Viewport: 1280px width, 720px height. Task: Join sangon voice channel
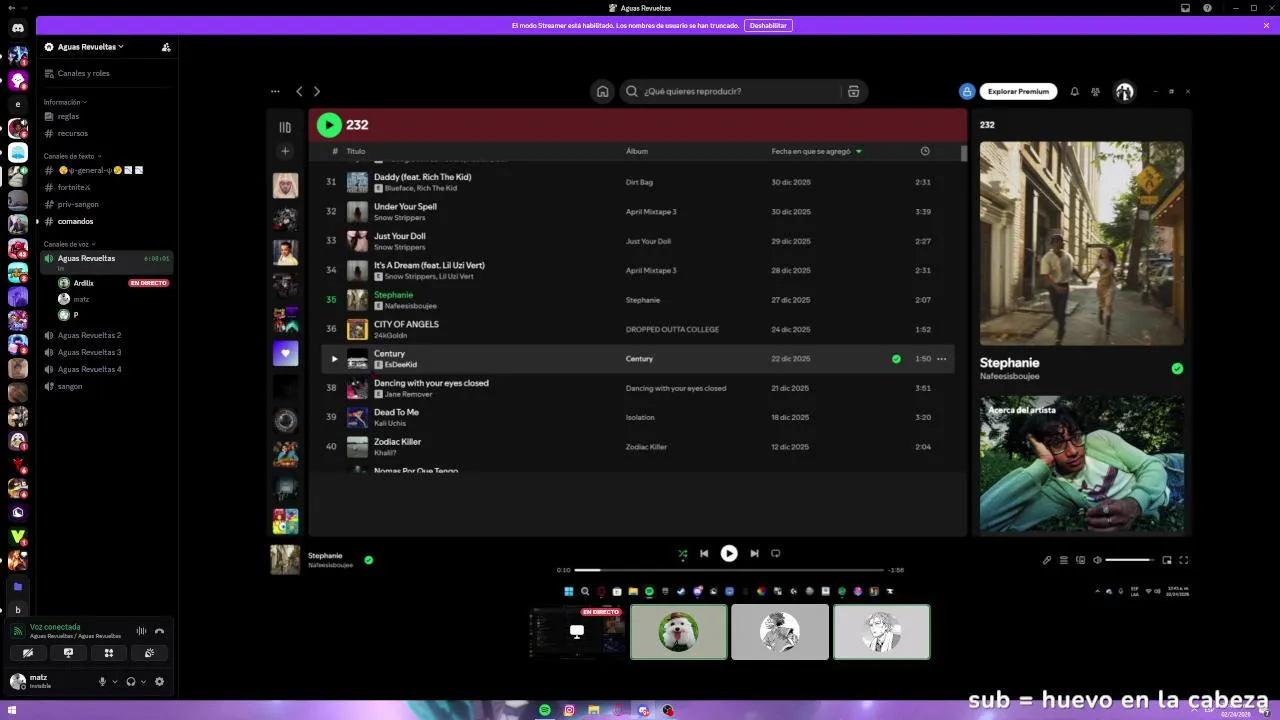pos(106,386)
